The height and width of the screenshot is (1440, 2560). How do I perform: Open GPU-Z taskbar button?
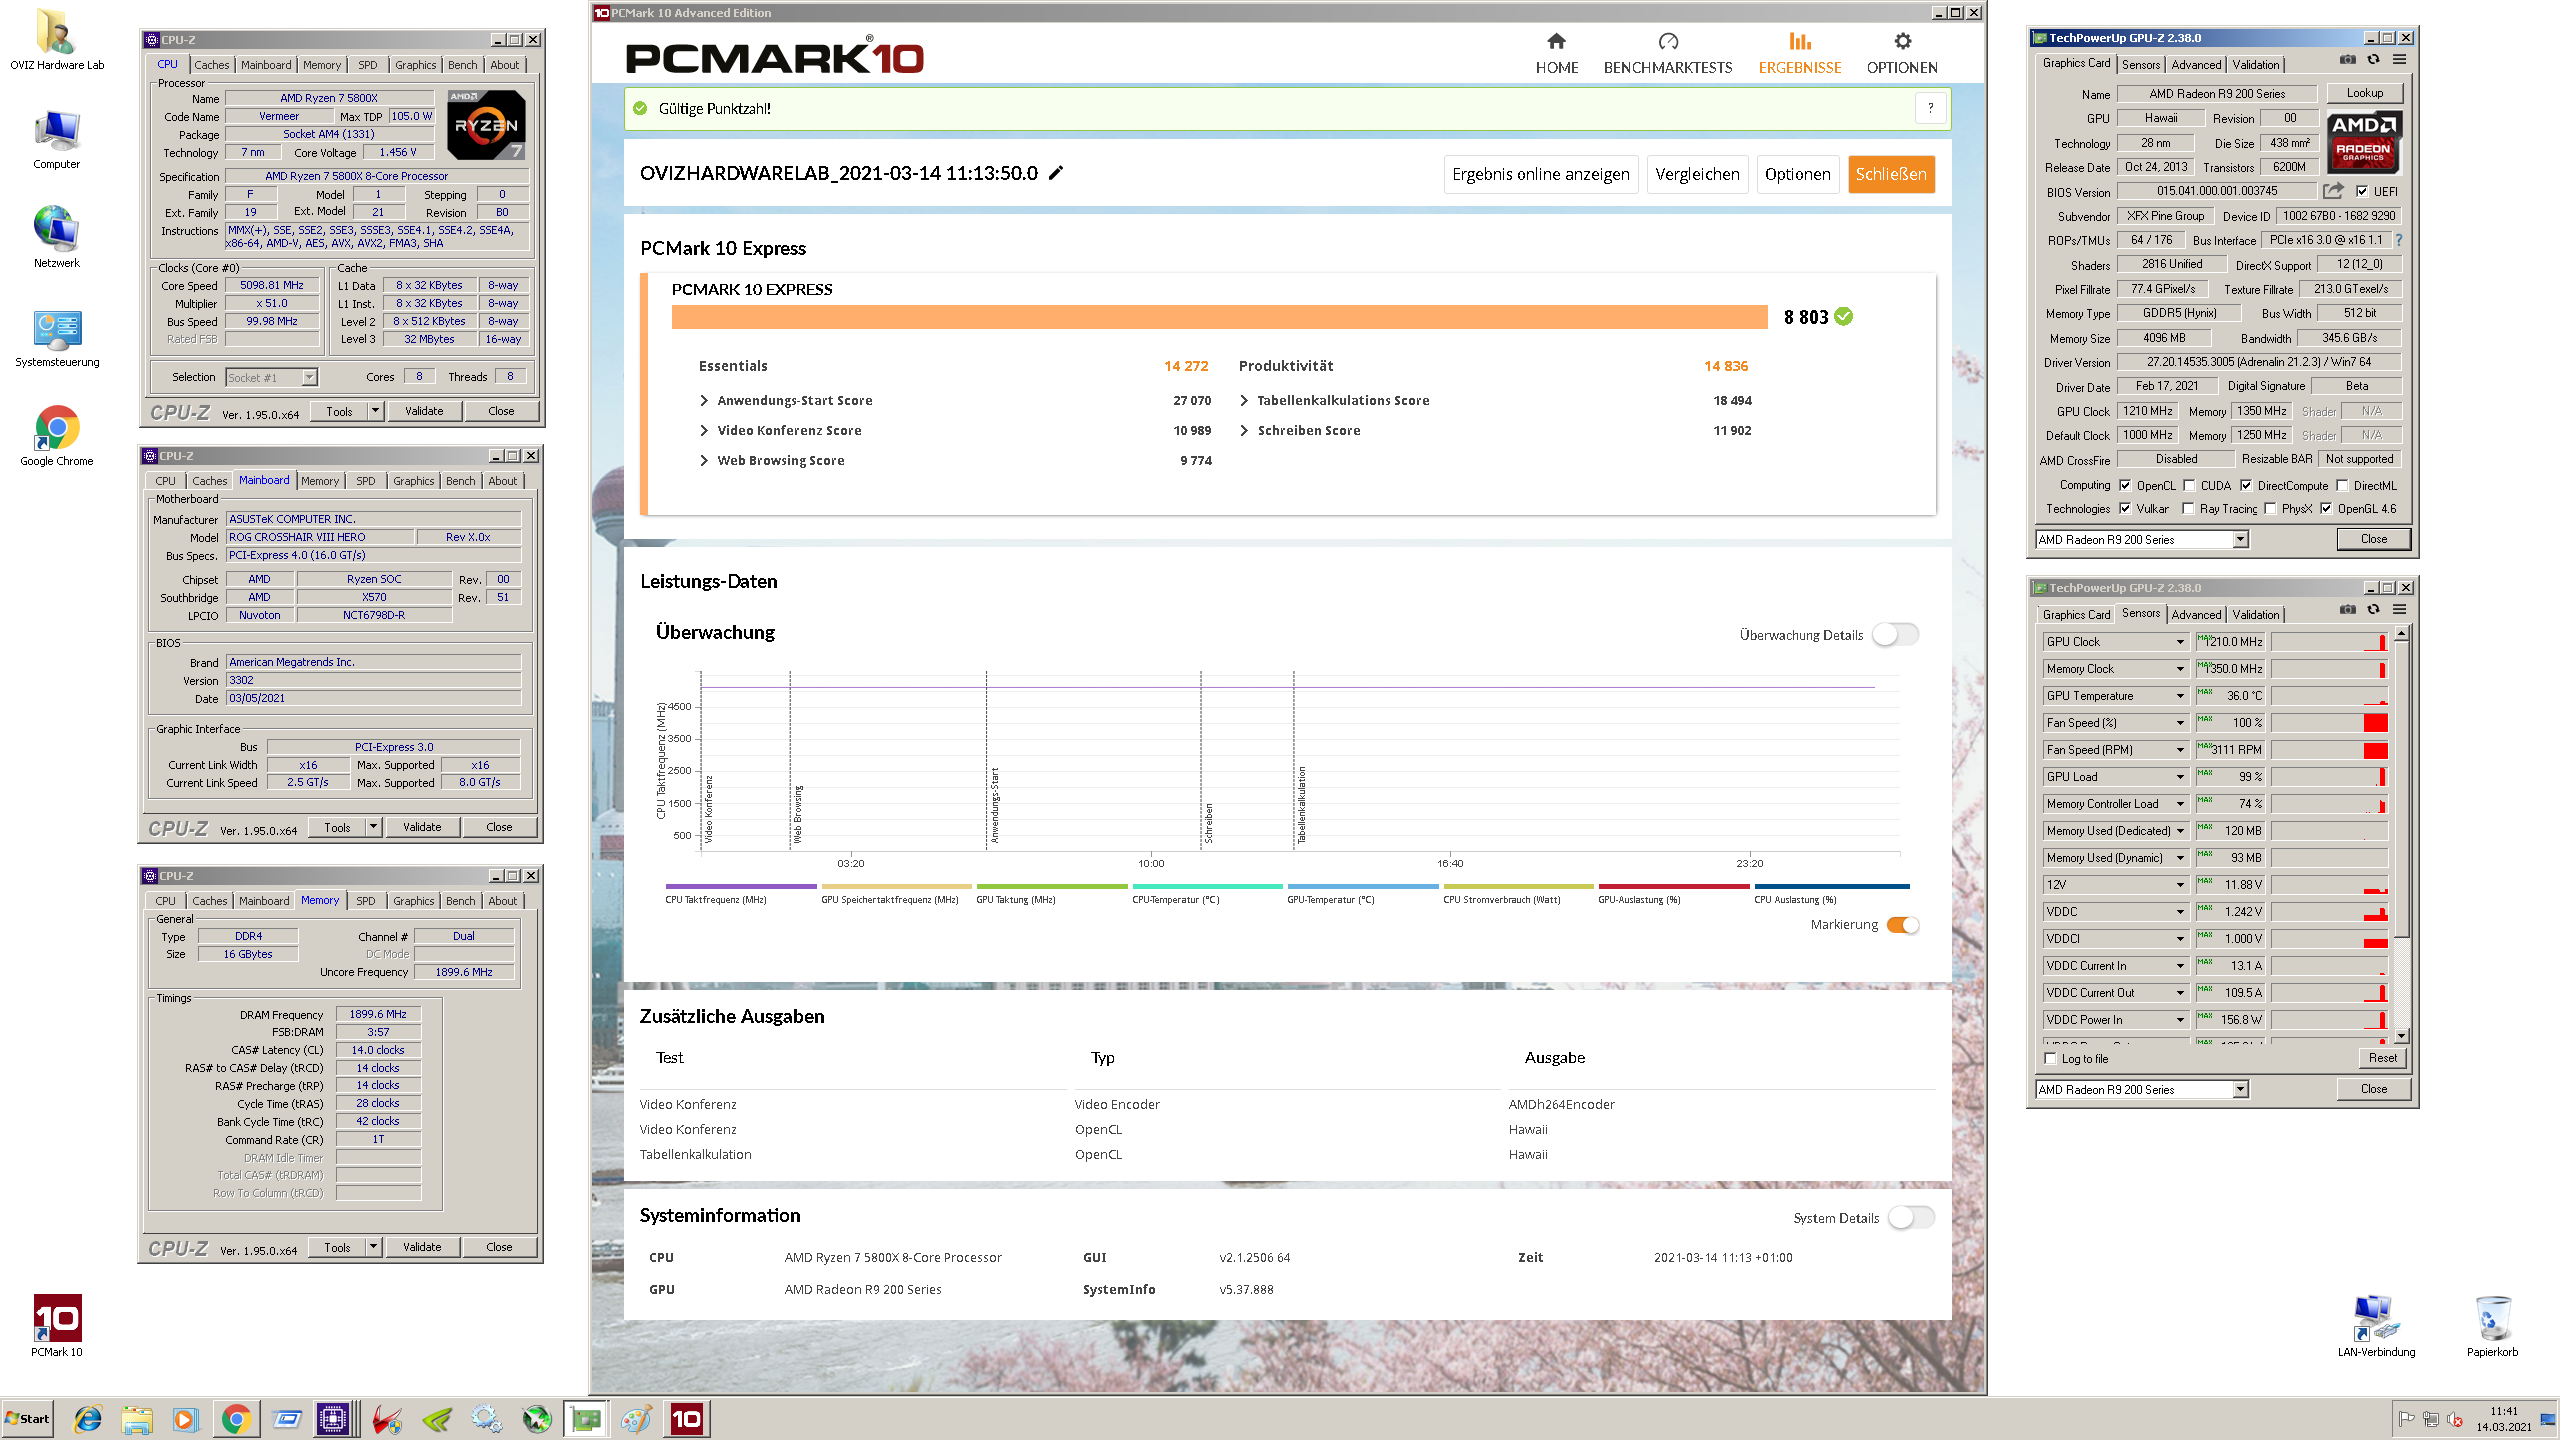click(586, 1419)
